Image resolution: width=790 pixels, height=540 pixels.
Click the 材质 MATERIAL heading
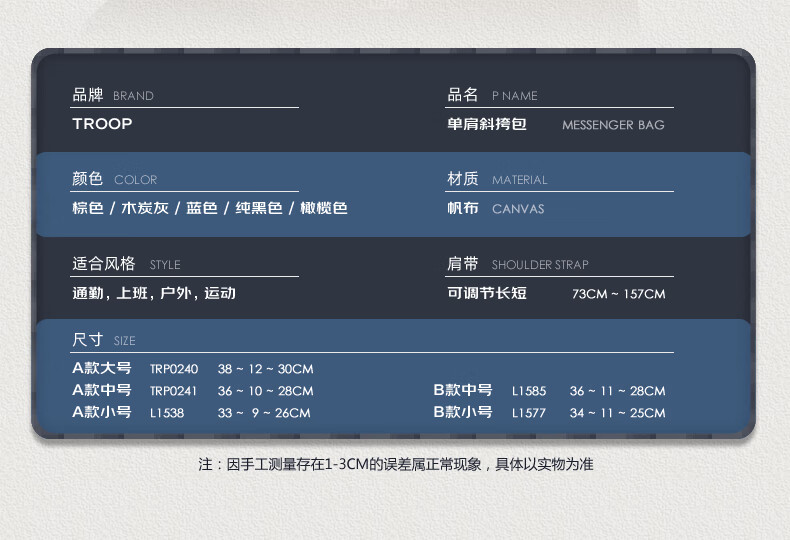point(497,179)
